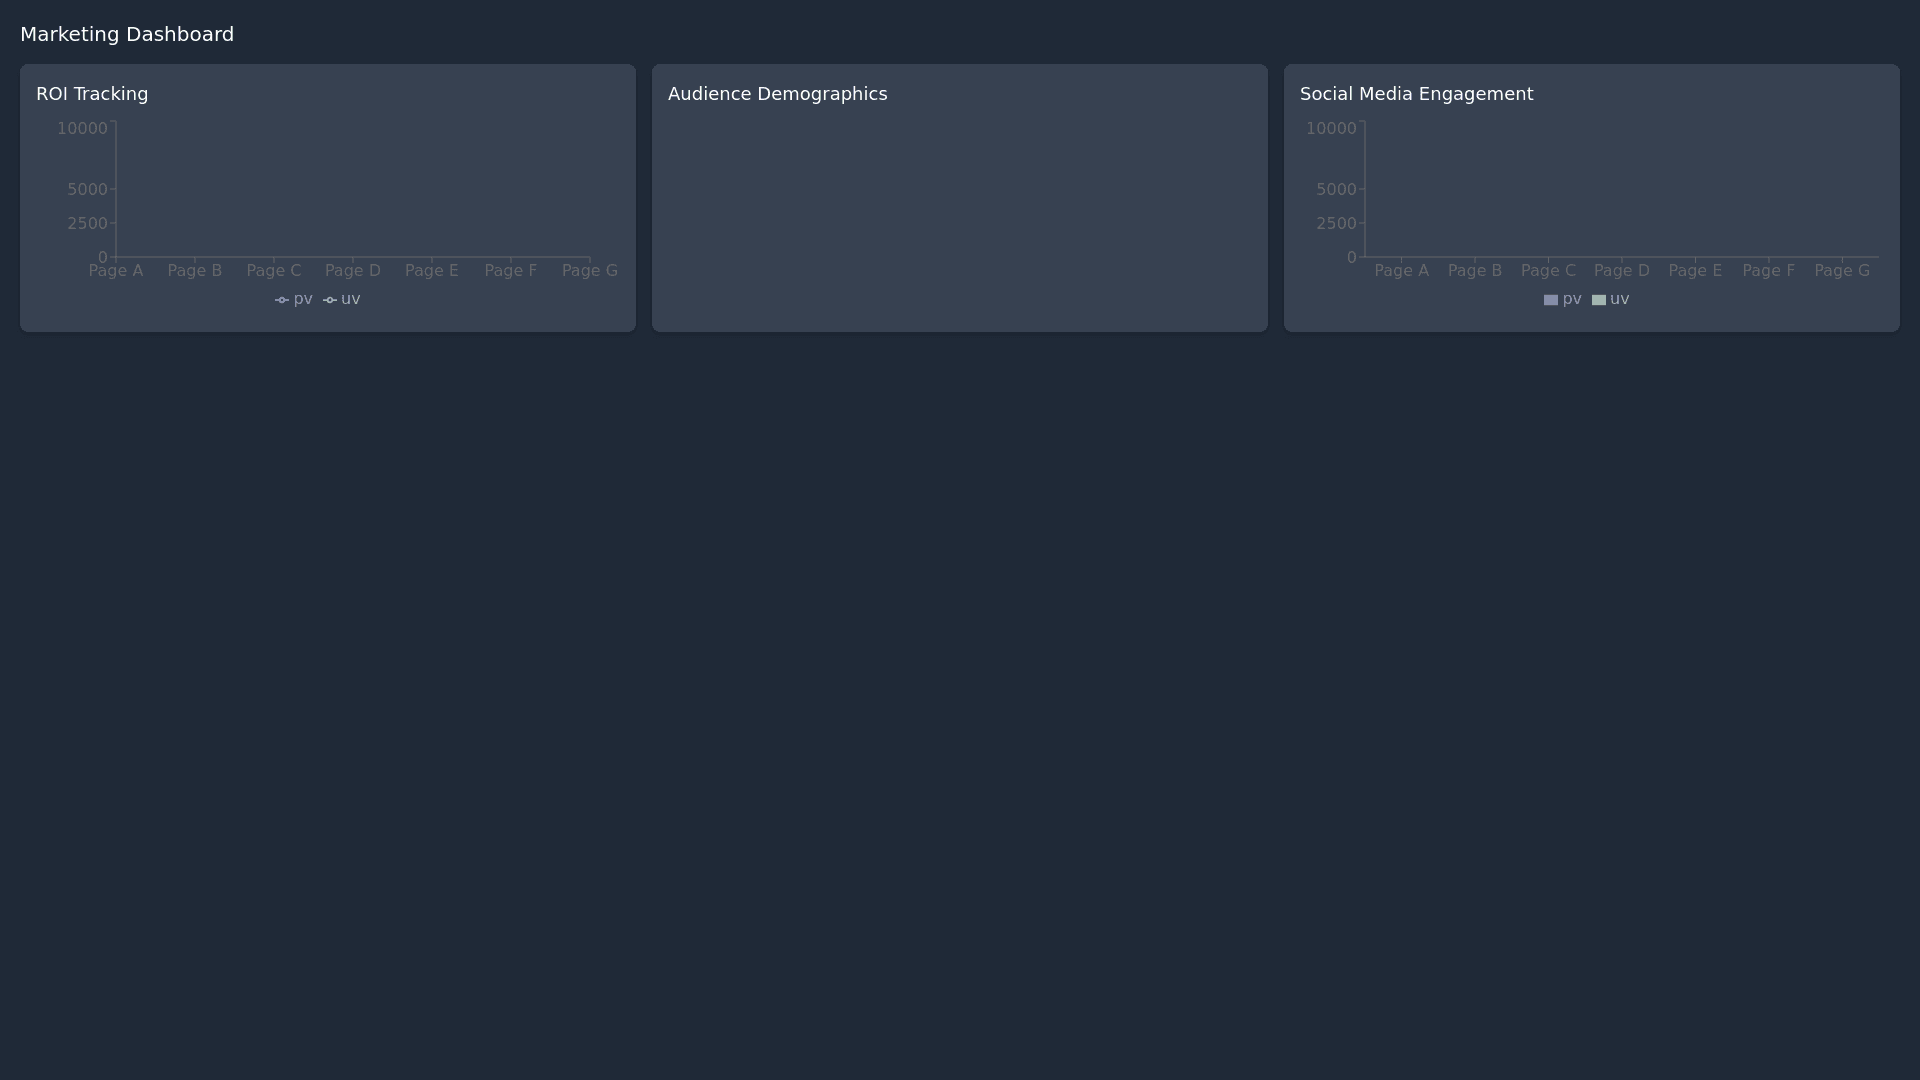Click the empty Audience Demographics chart area
The width and height of the screenshot is (1920, 1080).
pyautogui.click(x=959, y=215)
